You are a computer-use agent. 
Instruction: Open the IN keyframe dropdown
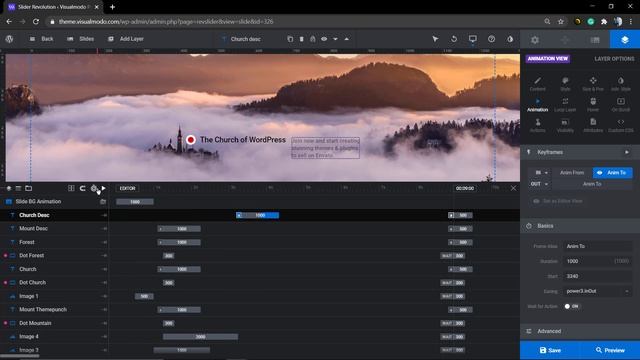point(541,173)
